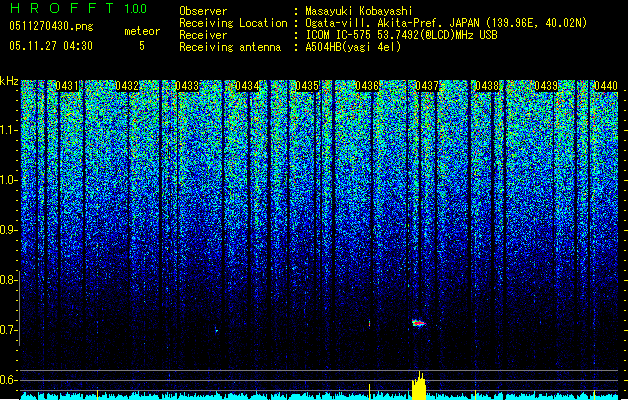Image resolution: width=629 pixels, height=400 pixels.
Task: Click the Receiver field label
Action: 203,35
